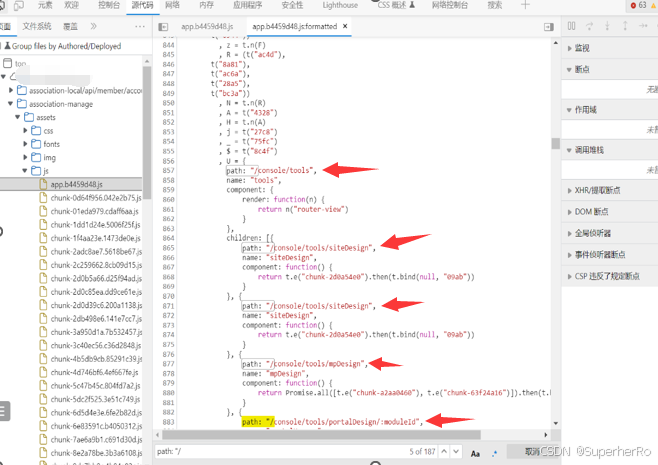This screenshot has width=658, height=465.
Task: Click line number 857 in the gutter
Action: 168,170
